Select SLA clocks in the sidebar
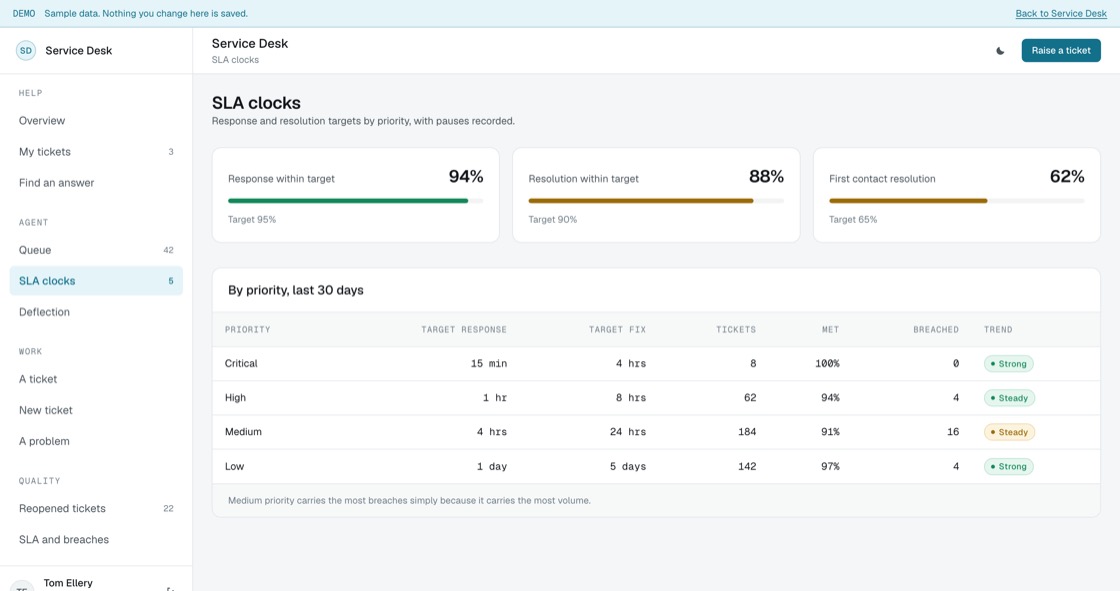Screen dimensions: 1120x591 (96, 281)
